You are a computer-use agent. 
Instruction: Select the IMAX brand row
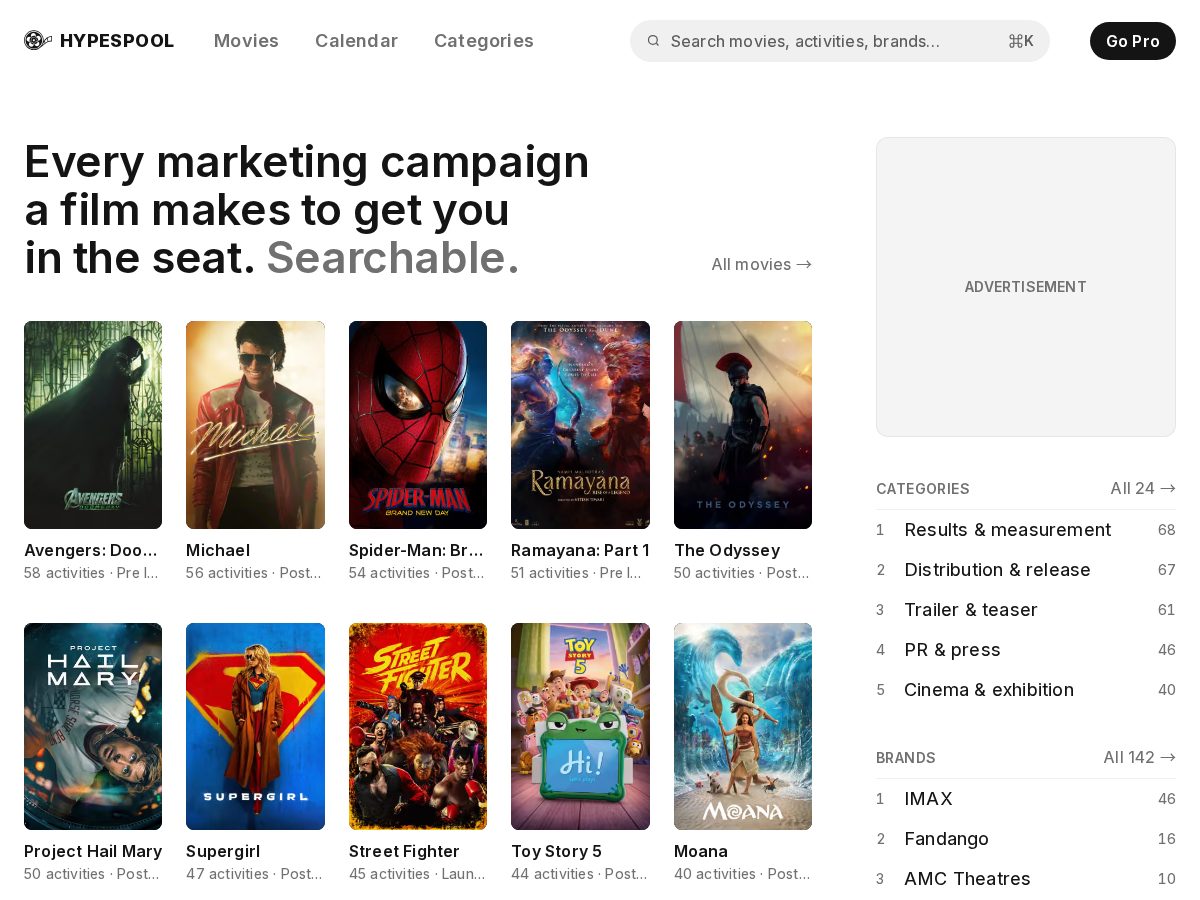pyautogui.click(x=1026, y=799)
